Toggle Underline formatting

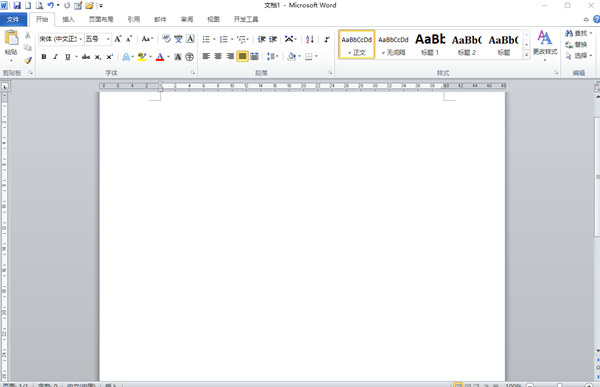[68, 57]
